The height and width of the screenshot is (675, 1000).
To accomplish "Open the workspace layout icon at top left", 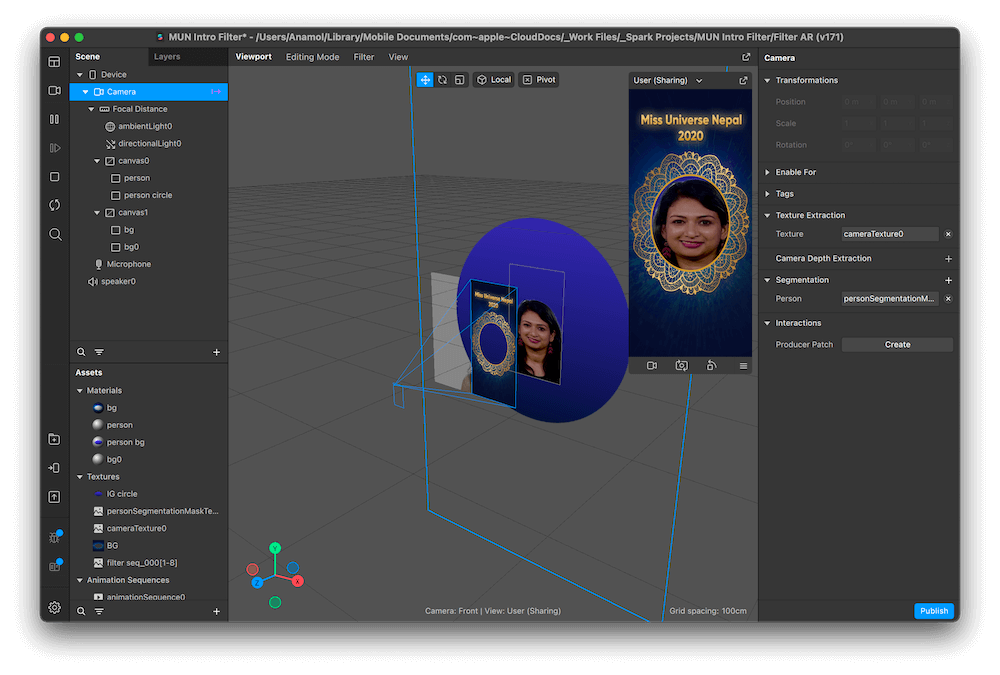I will pos(54,62).
